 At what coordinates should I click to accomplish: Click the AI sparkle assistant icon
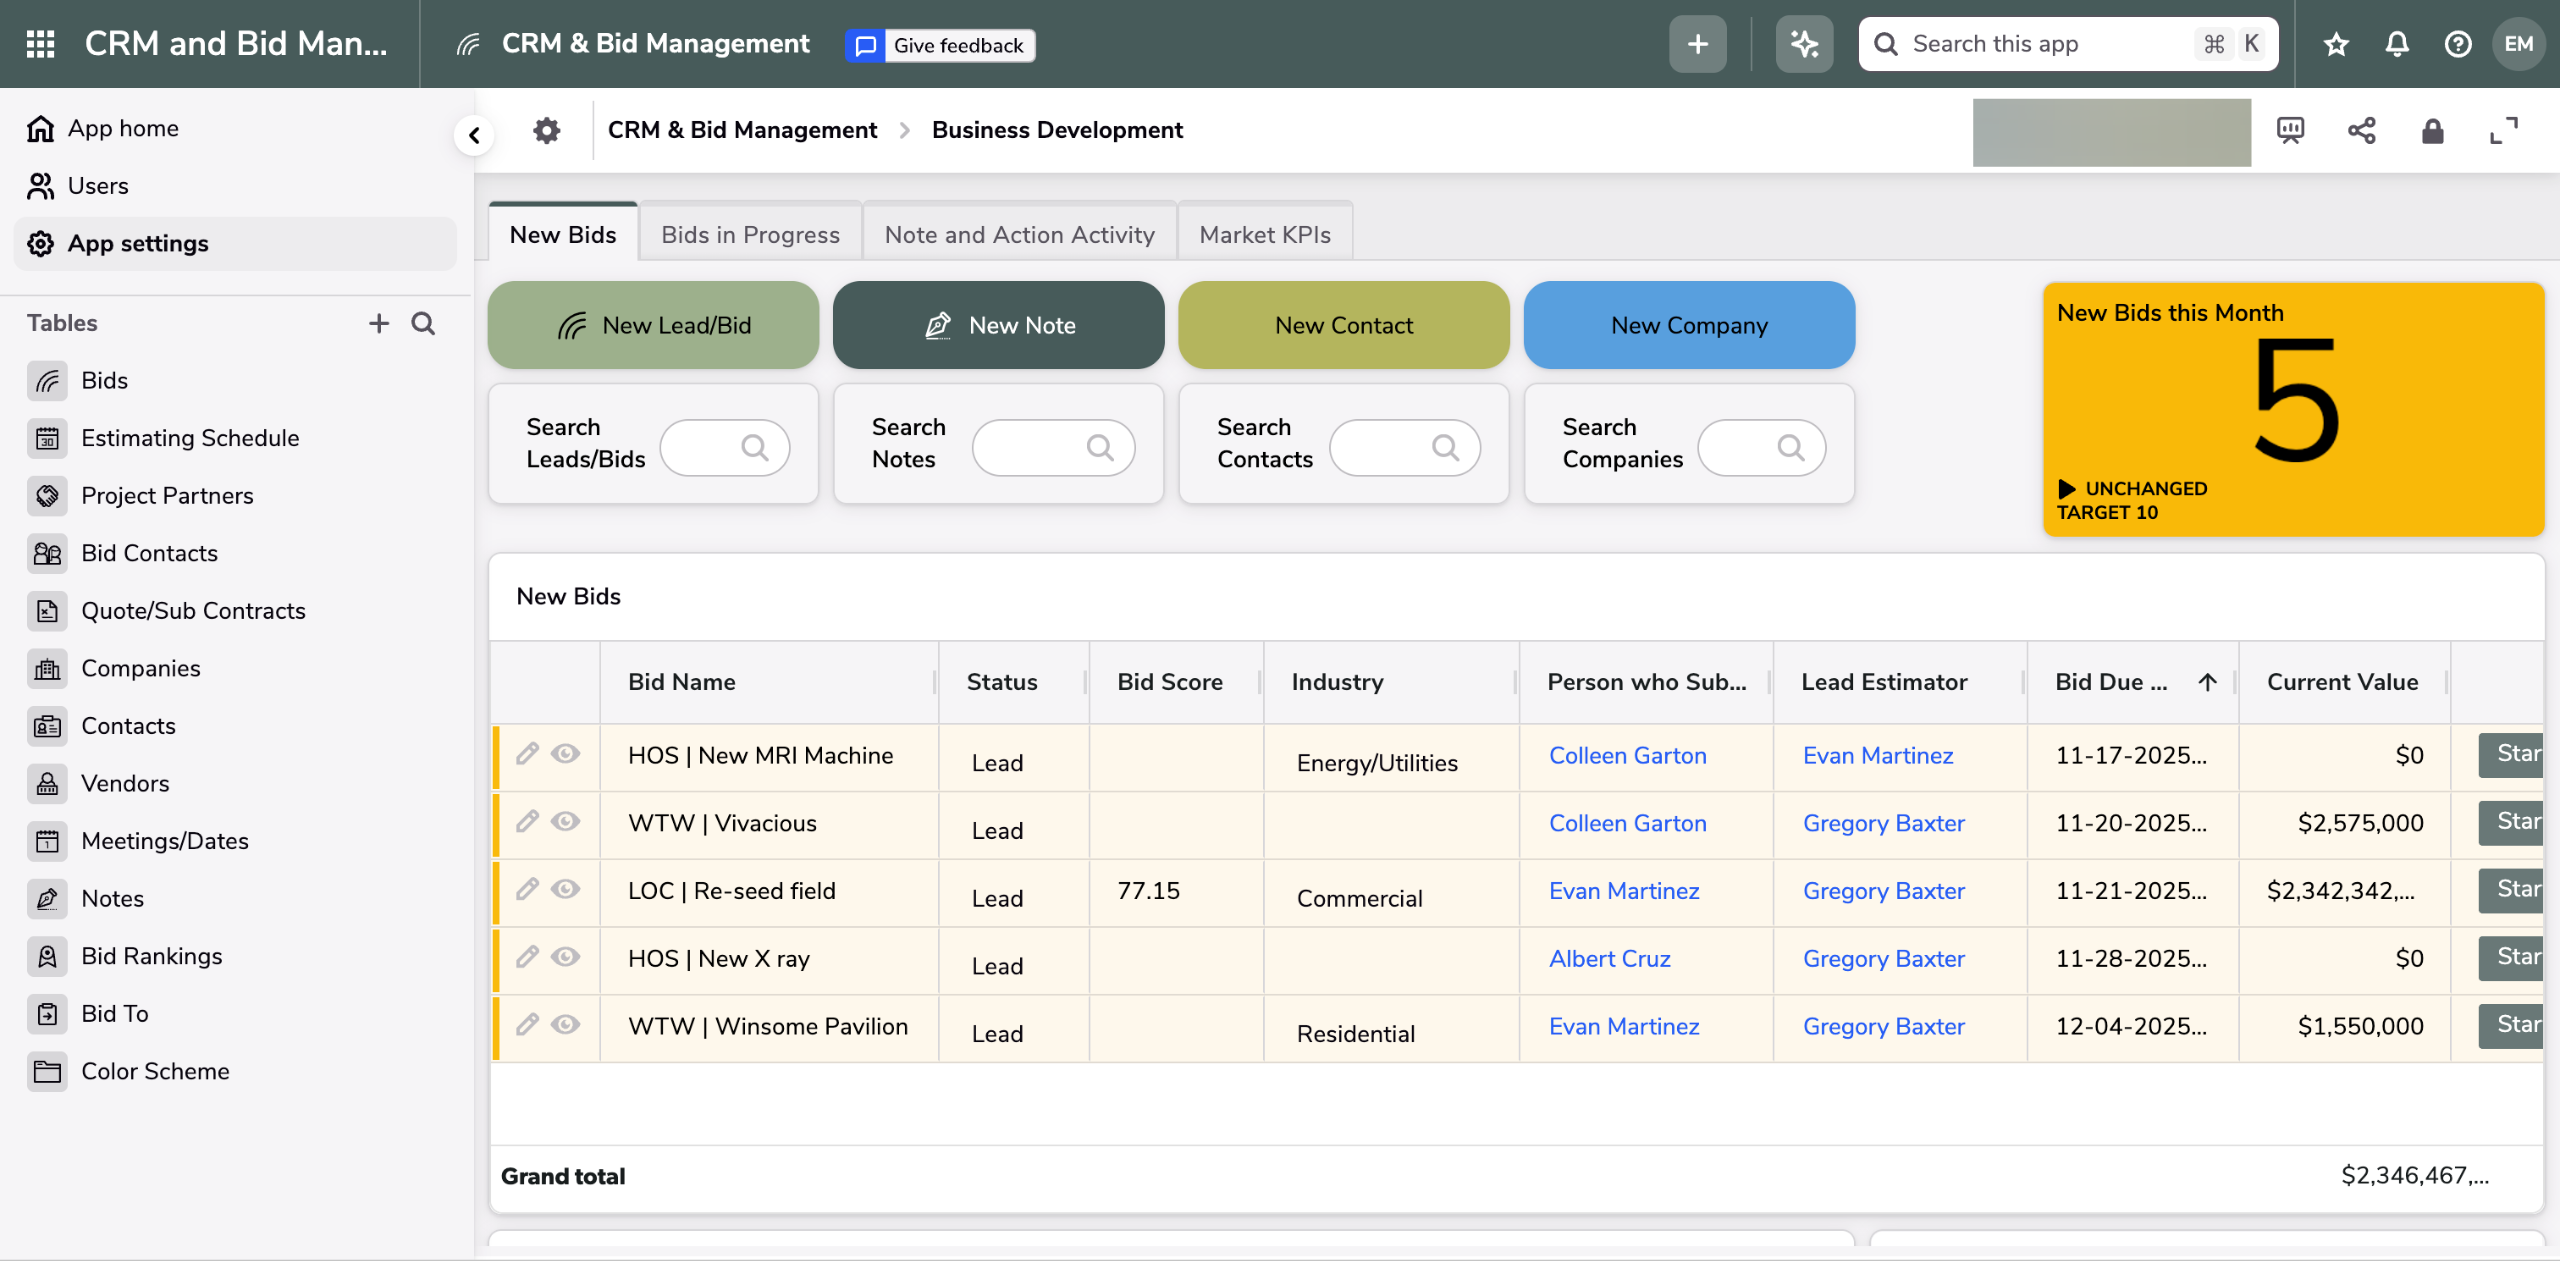tap(1804, 44)
